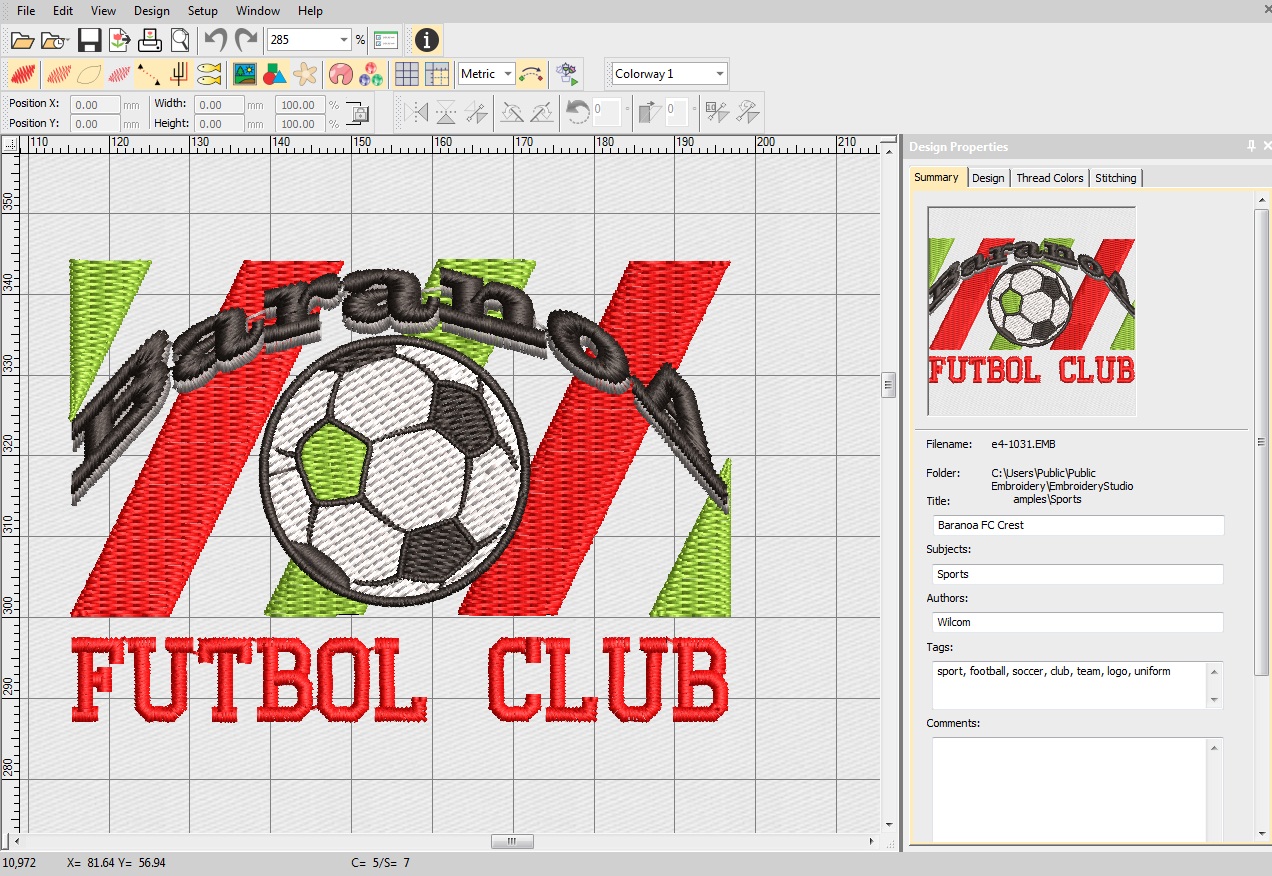1272x876 pixels.
Task: Click the Print design icon
Action: coord(148,39)
